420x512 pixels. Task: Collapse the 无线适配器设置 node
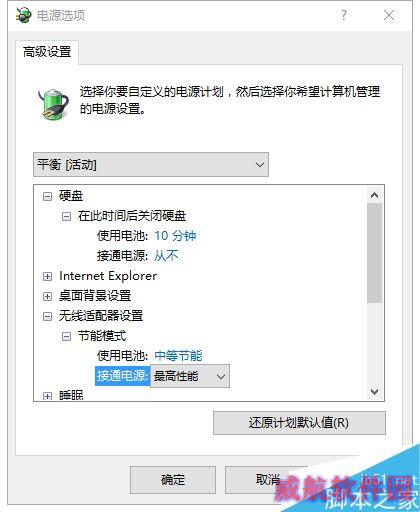[47, 316]
